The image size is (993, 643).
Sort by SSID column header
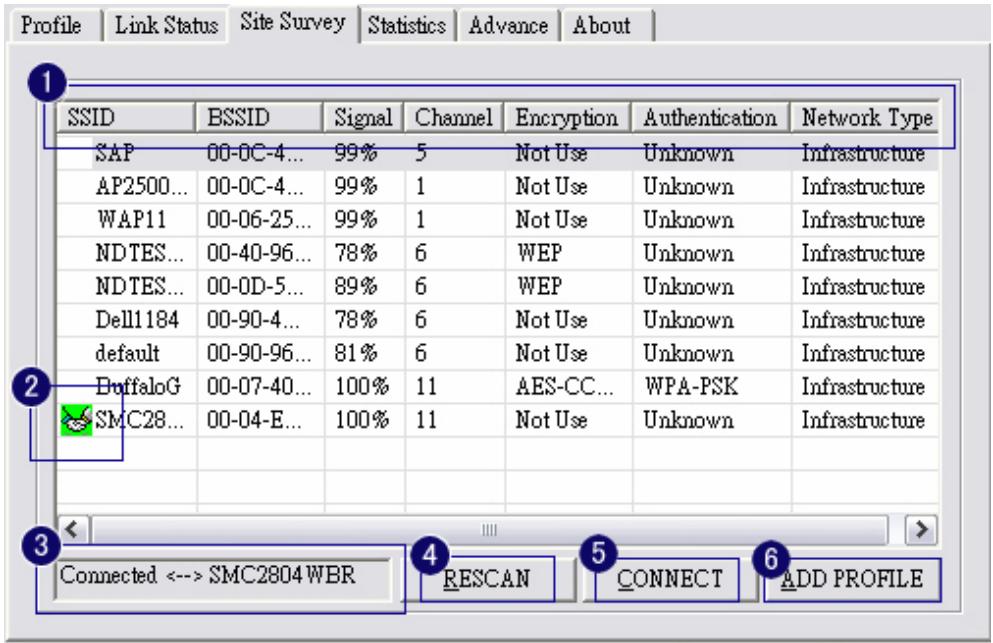tap(126, 118)
